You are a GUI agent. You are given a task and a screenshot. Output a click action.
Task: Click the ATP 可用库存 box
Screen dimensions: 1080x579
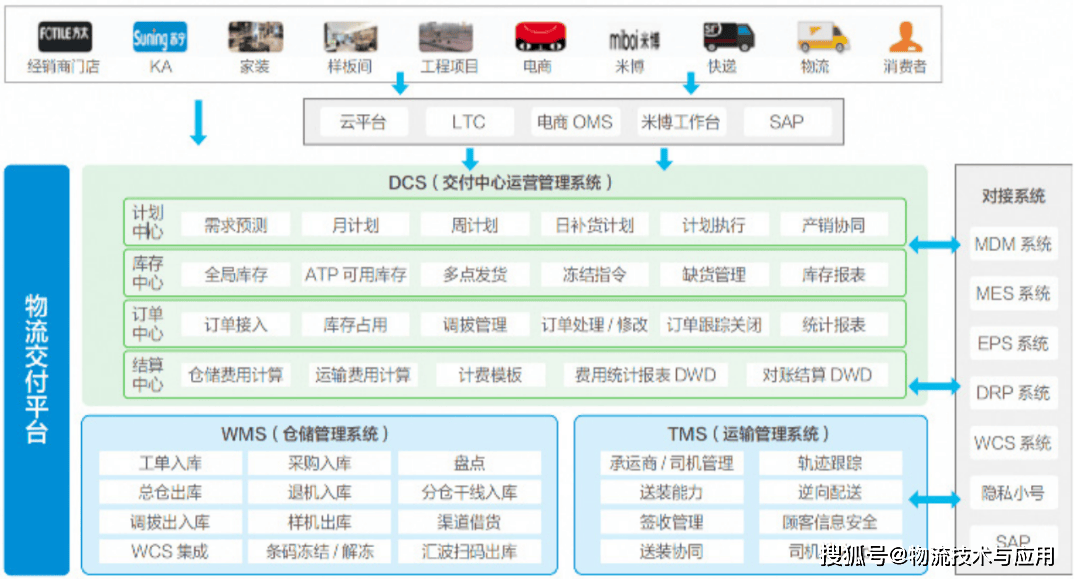[x=356, y=275]
